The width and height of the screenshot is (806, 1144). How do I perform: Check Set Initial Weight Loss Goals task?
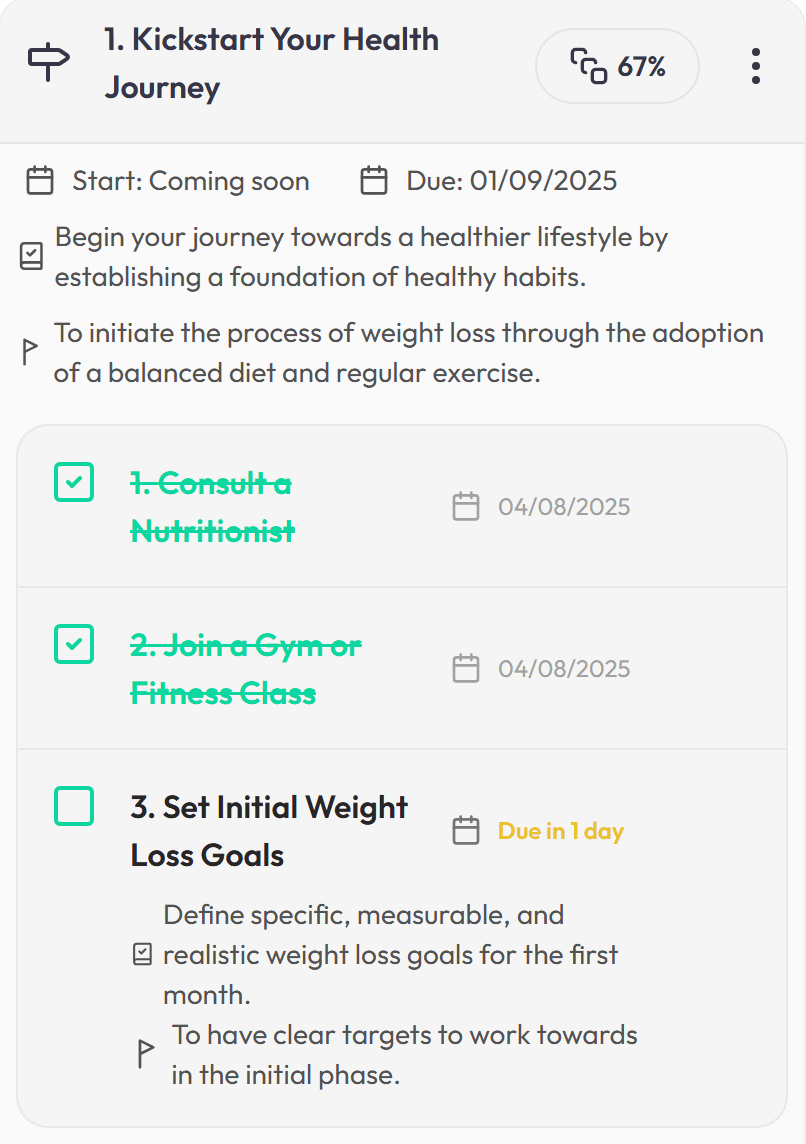pos(74,806)
